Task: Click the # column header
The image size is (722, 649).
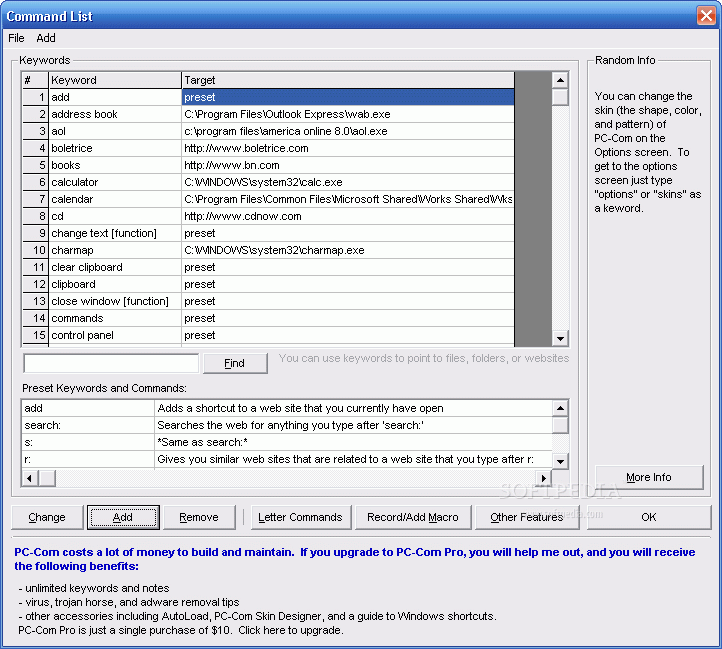Action: (x=35, y=80)
